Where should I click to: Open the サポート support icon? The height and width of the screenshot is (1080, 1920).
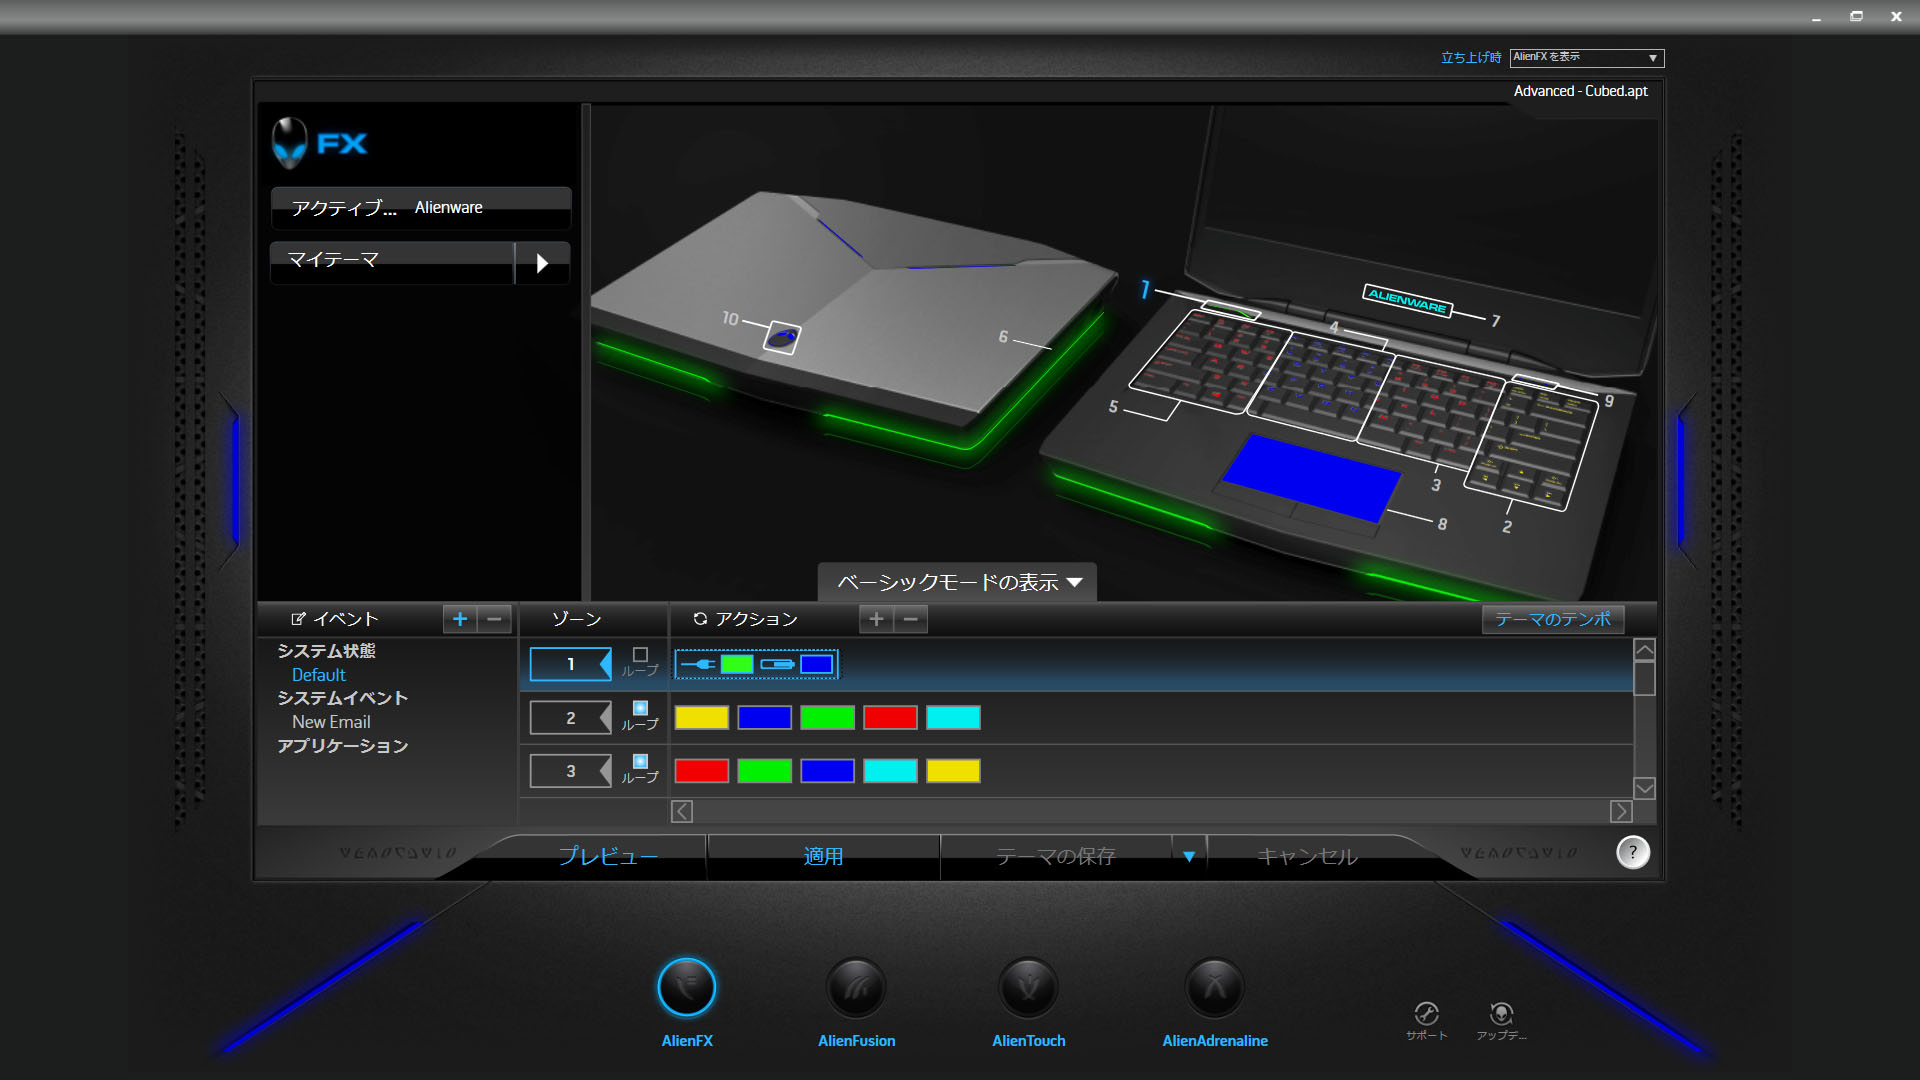pyautogui.click(x=1426, y=1014)
